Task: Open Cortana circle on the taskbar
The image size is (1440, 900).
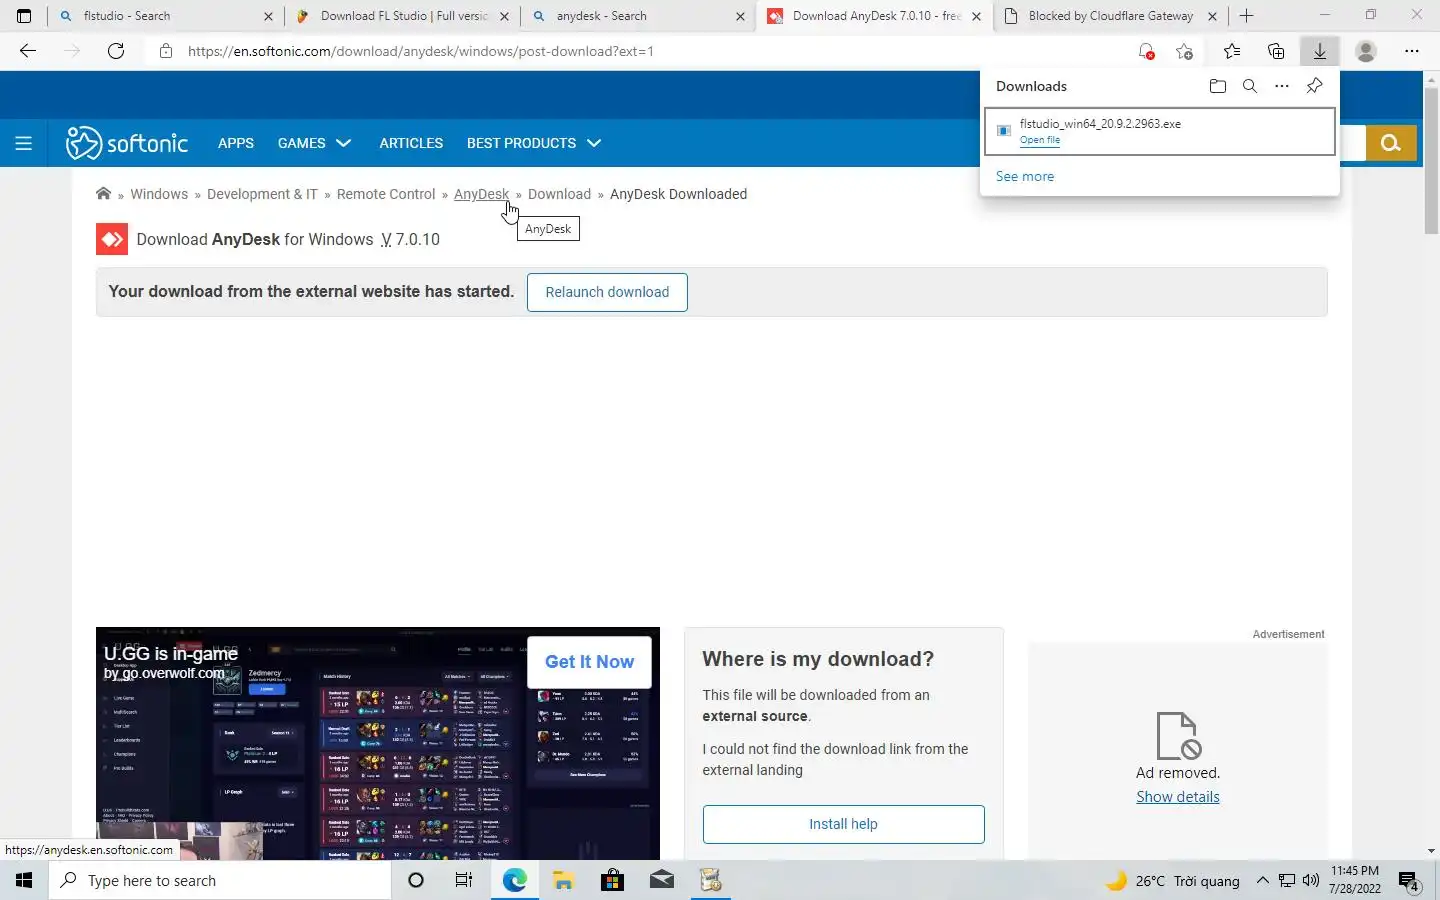Action: coord(416,880)
